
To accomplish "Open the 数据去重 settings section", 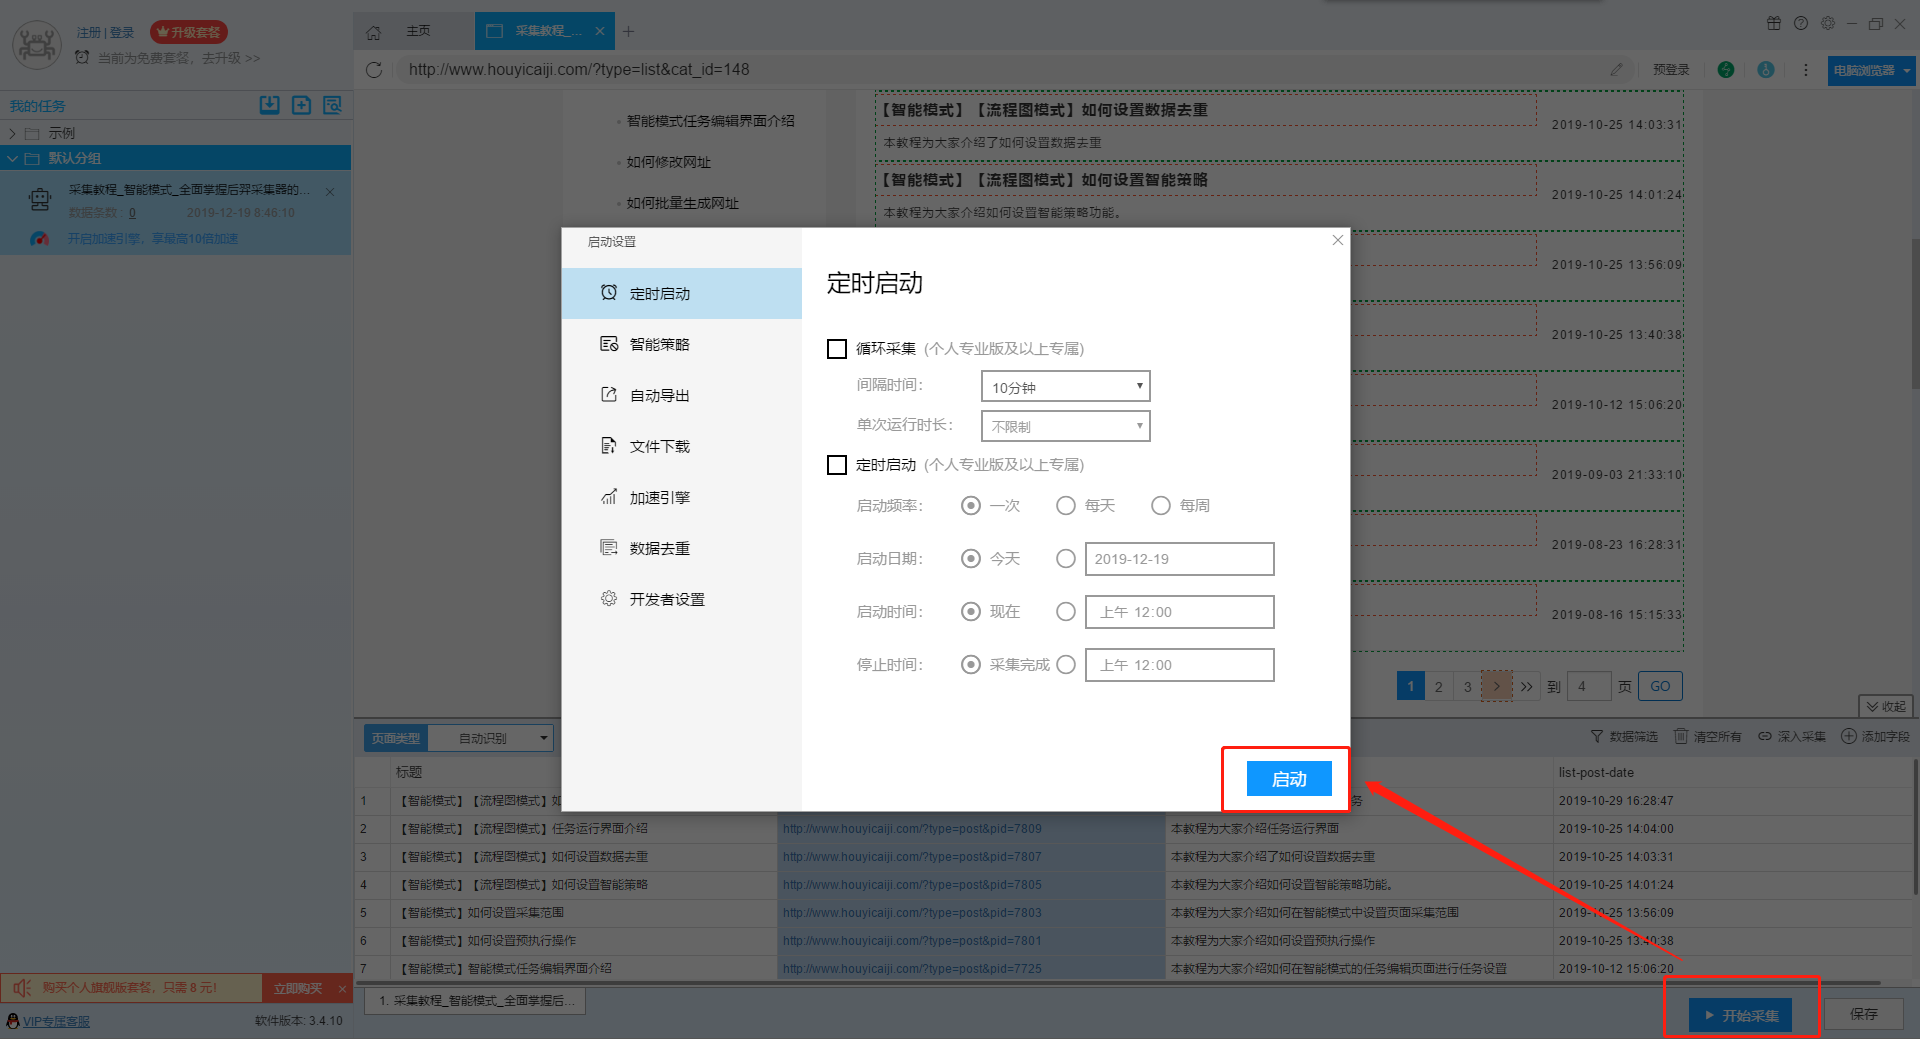I will coord(682,548).
